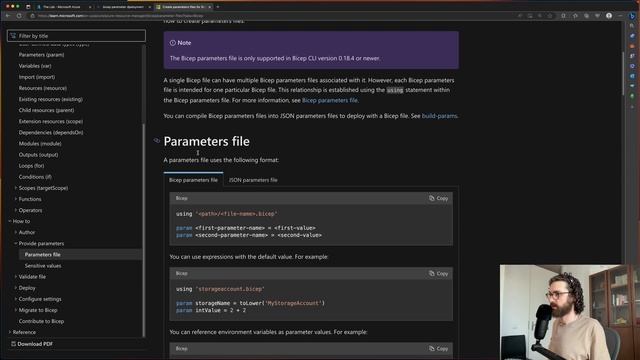640x360 pixels.
Task: Open Child resources (parent) article
Action: 46,110
